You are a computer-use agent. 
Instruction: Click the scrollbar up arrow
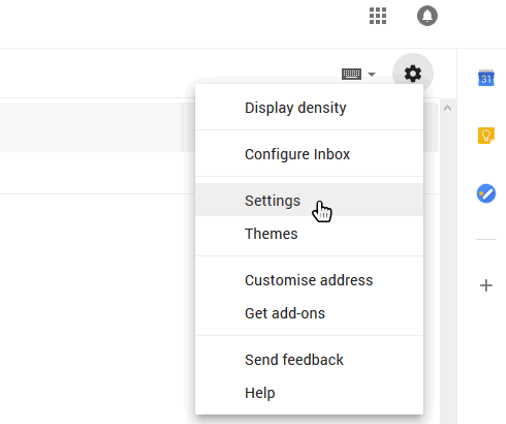pos(448,108)
